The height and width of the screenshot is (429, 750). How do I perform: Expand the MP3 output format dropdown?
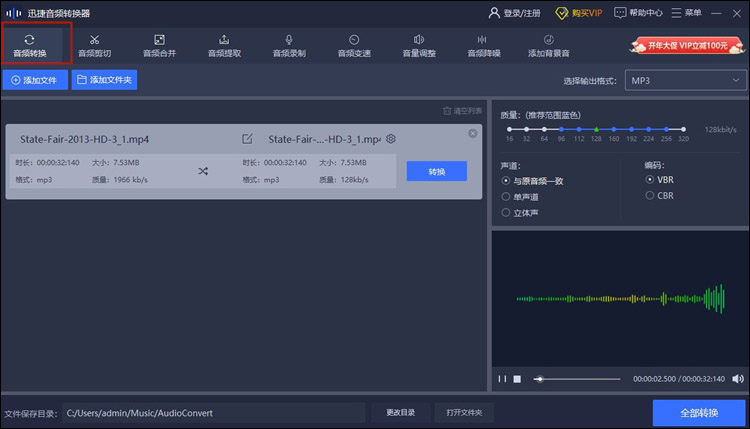click(x=685, y=81)
